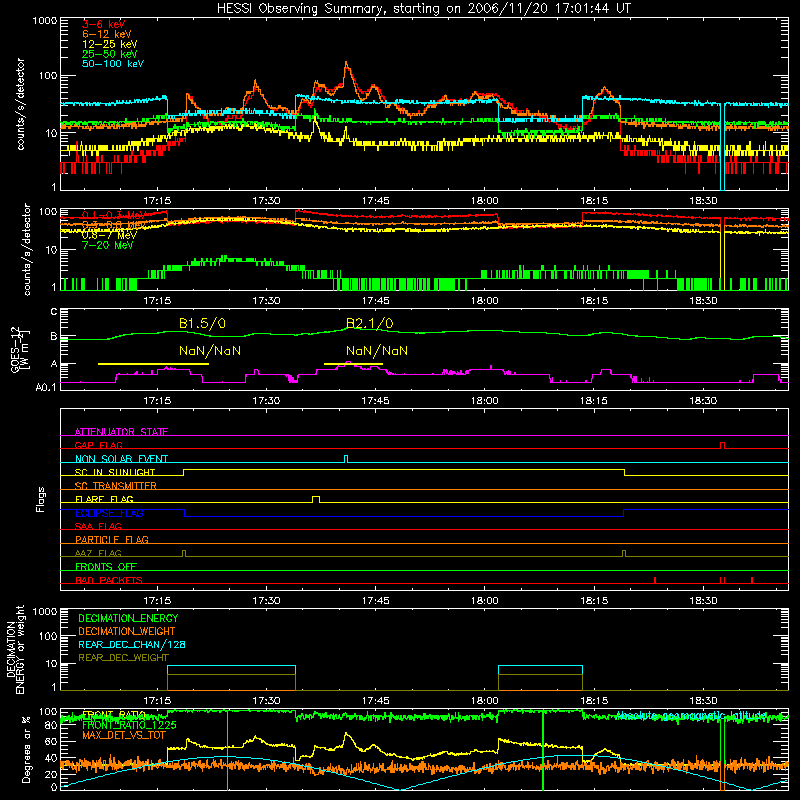
Task: Click the 18:00 tick under the GOES panel
Action: click(485, 401)
